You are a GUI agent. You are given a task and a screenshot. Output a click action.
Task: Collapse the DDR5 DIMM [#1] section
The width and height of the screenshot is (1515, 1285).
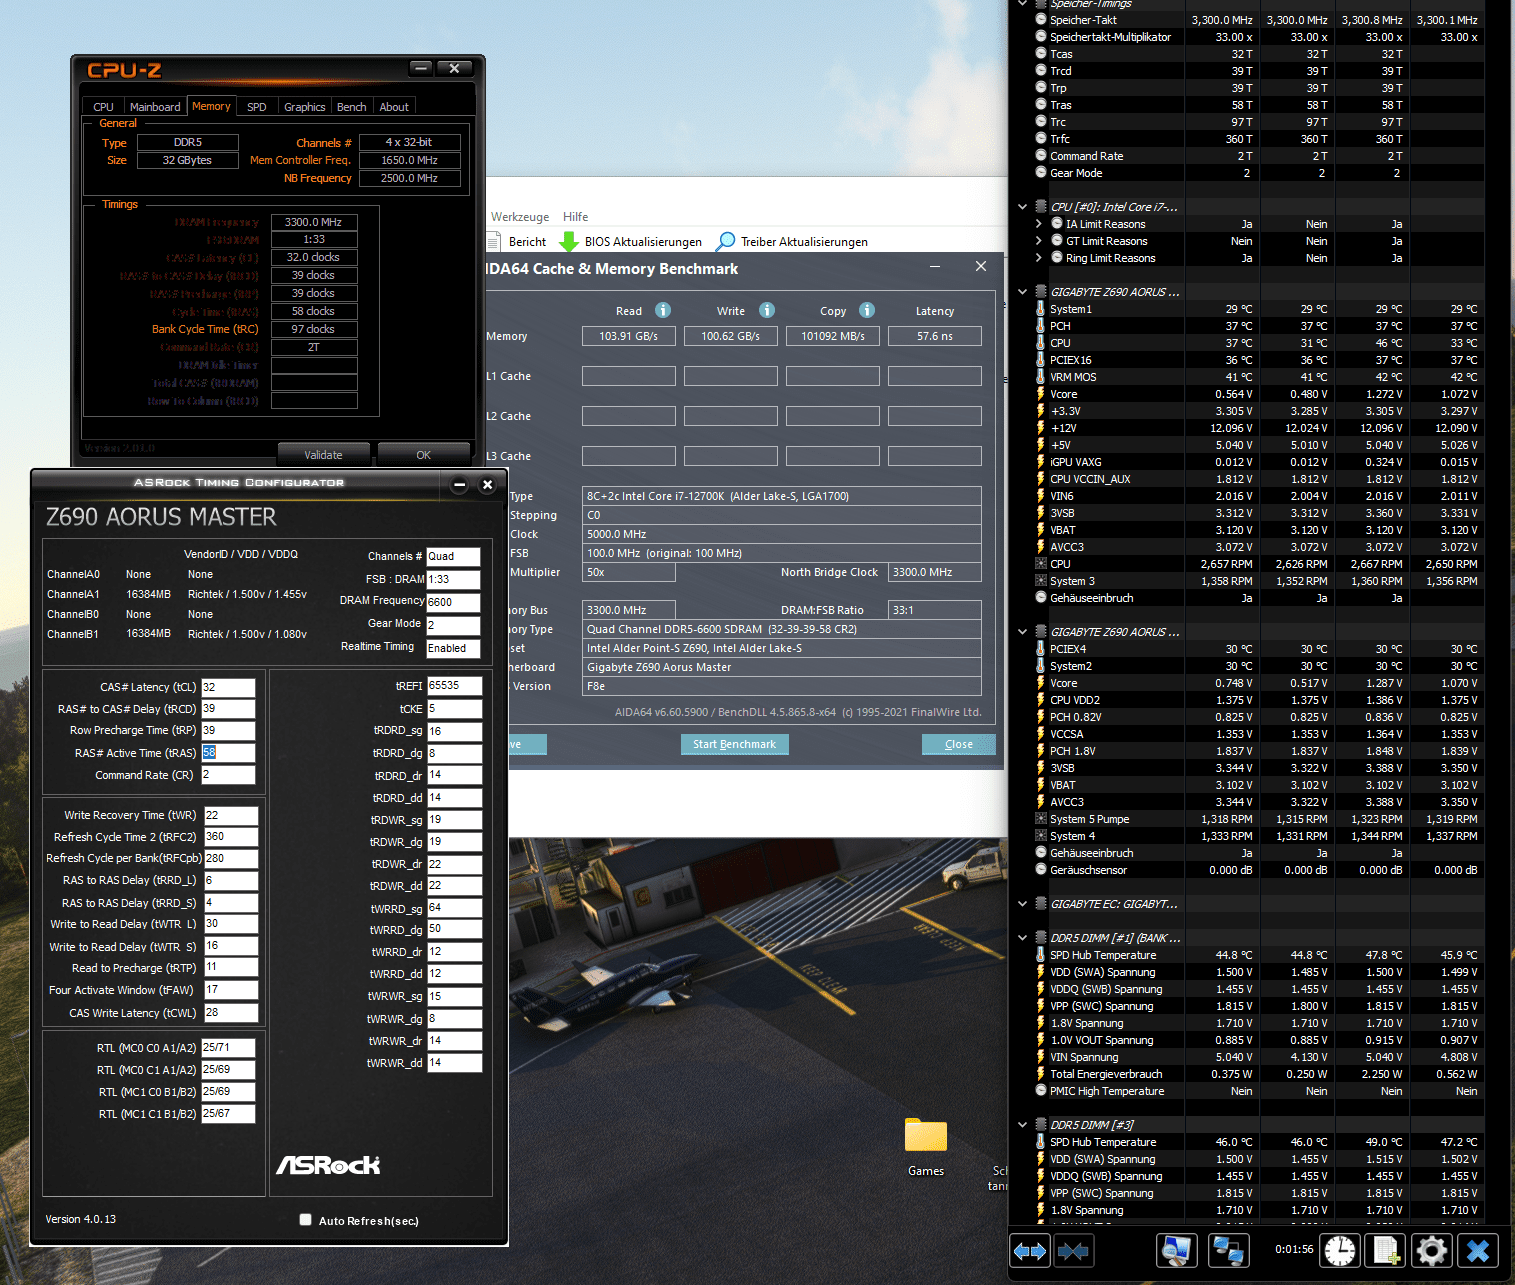(x=1022, y=938)
